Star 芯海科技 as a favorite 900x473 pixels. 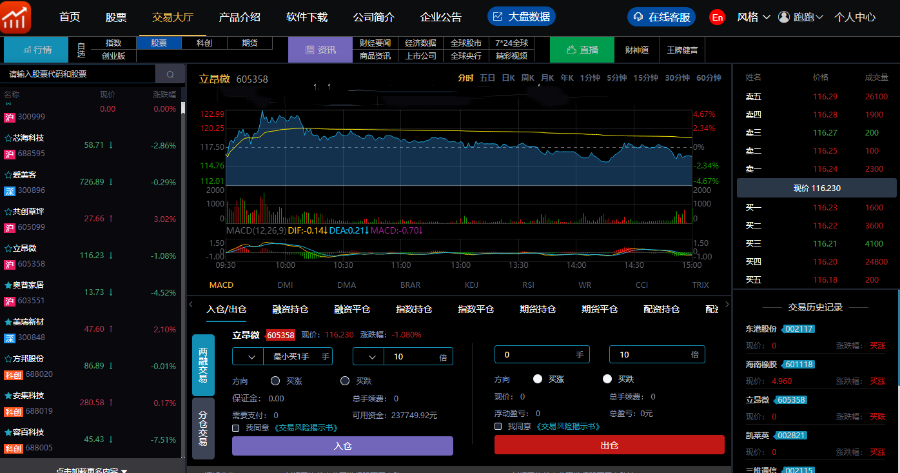click(x=8, y=138)
